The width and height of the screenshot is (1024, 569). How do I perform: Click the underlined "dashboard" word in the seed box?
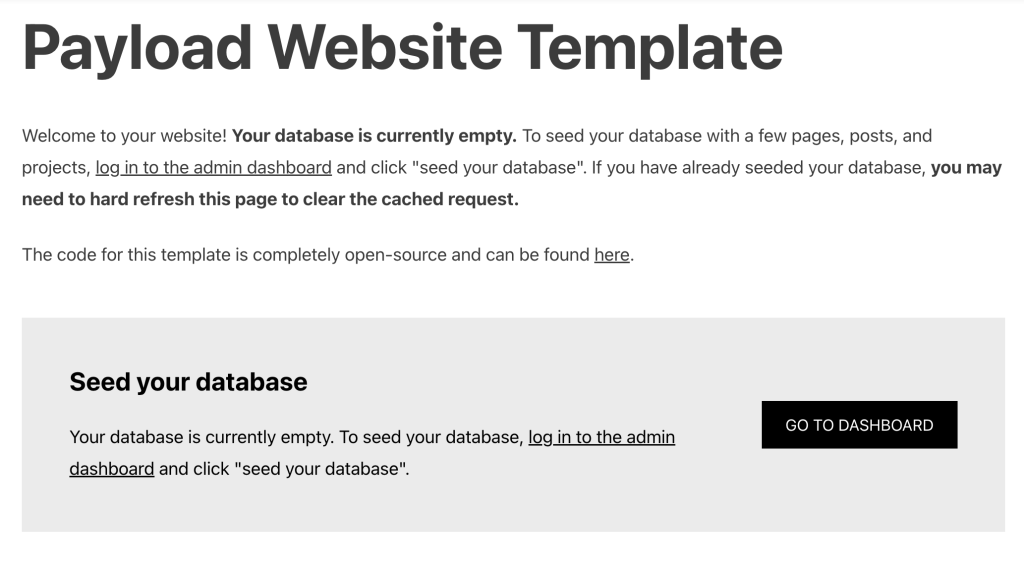(111, 468)
